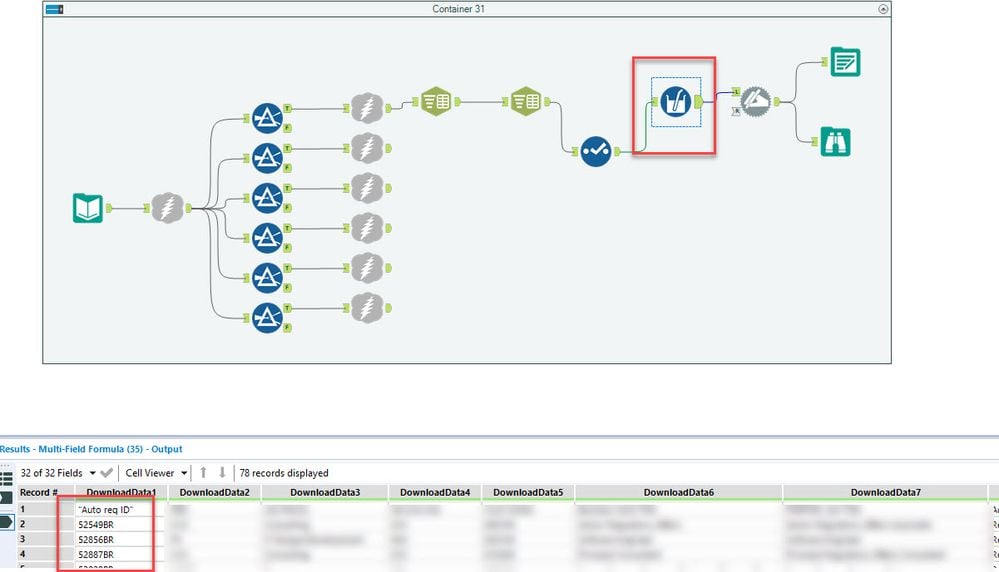Select the third Filter tool from top
The width and height of the screenshot is (999, 572).
click(268, 197)
